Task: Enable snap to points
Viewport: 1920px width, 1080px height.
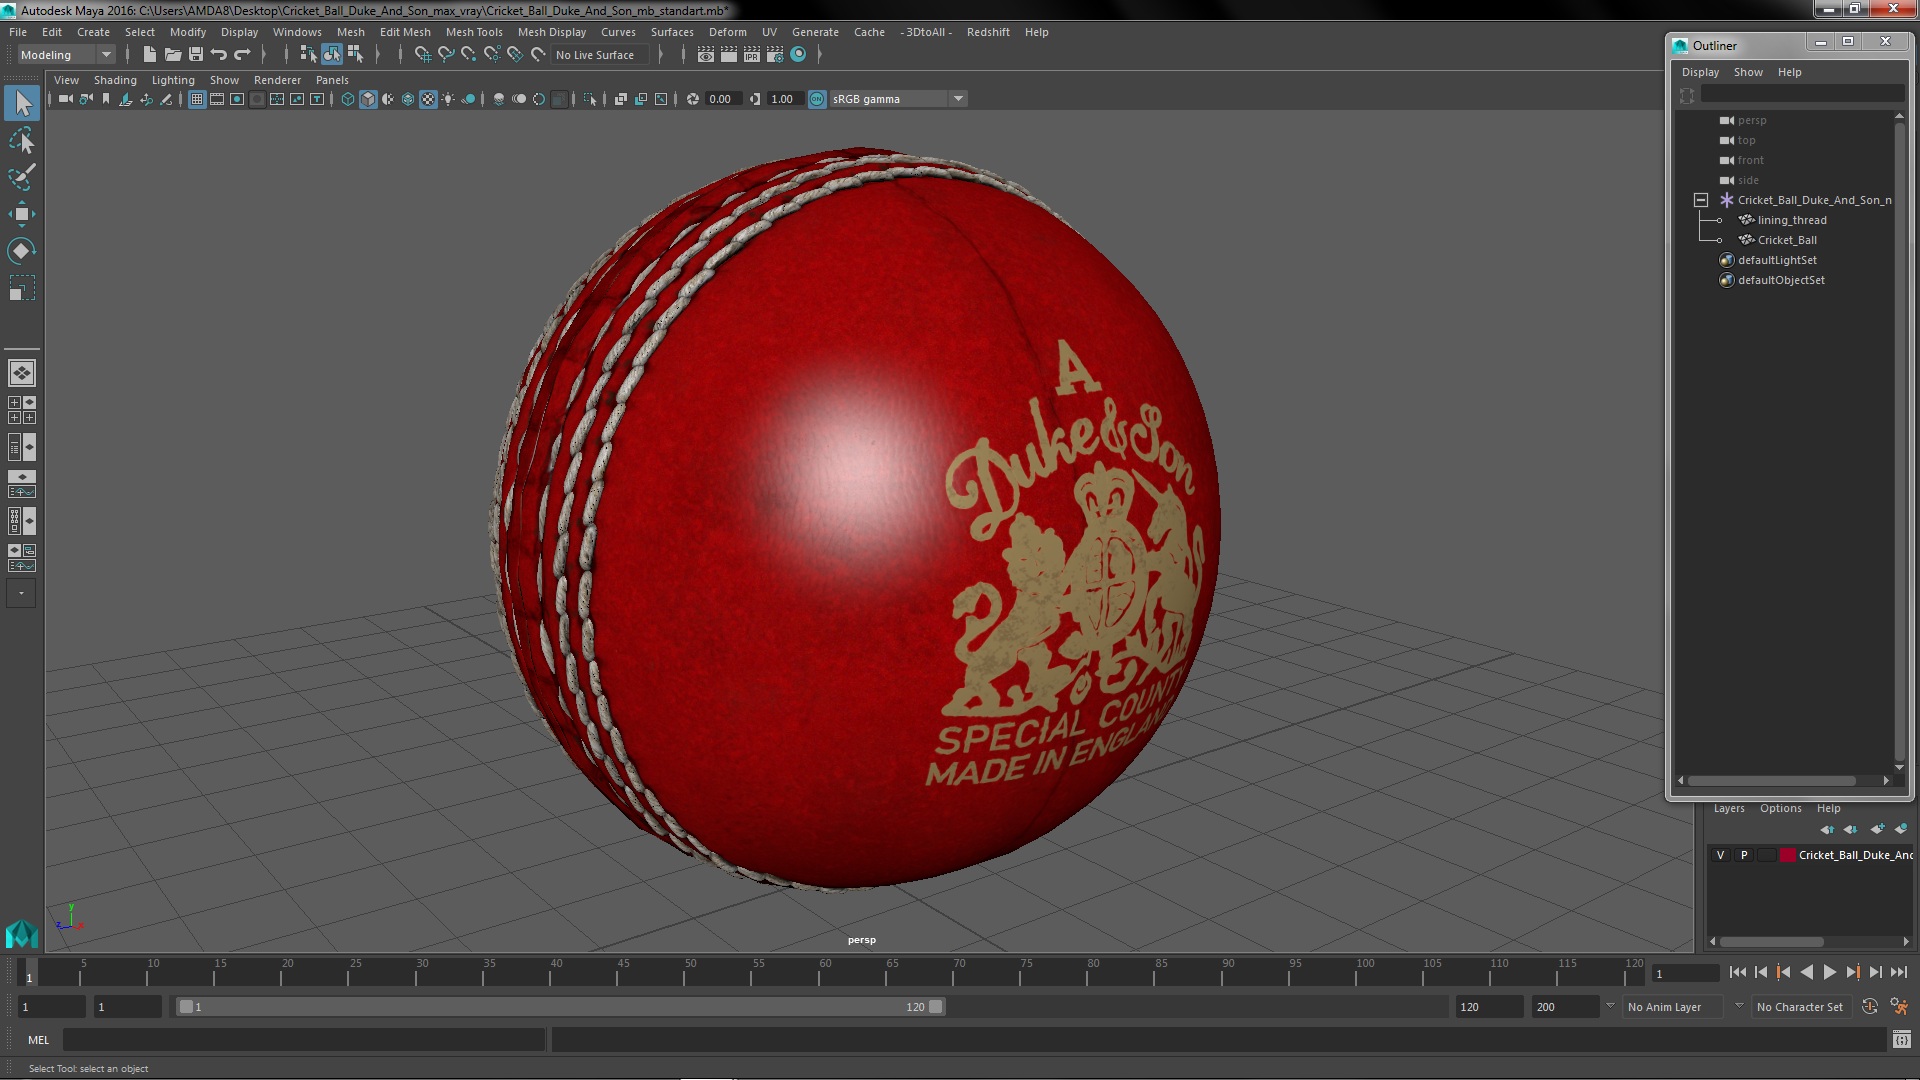Action: point(469,55)
